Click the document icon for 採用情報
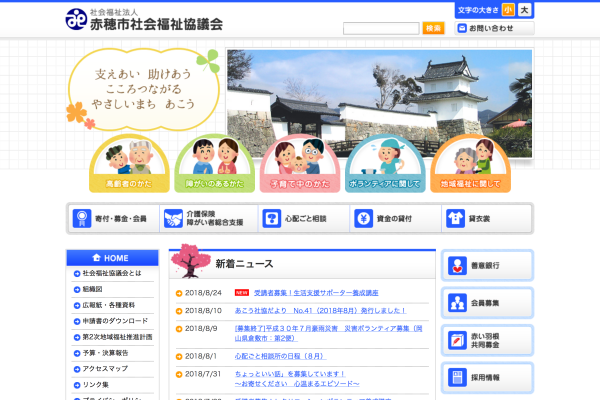Screen dimensions: 600x400 pyautogui.click(x=457, y=378)
